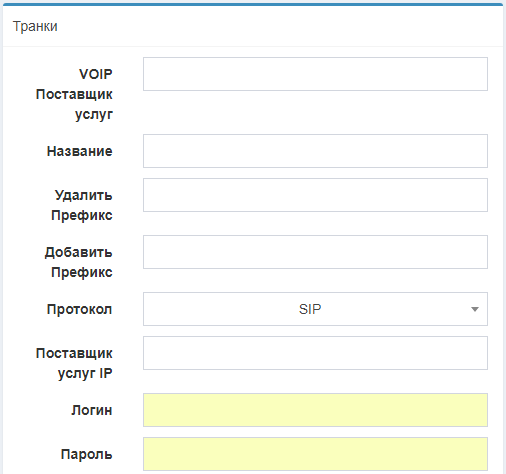Focus the VOIP Поставщик услуг input field
This screenshot has height=474, width=506.
[x=315, y=74]
